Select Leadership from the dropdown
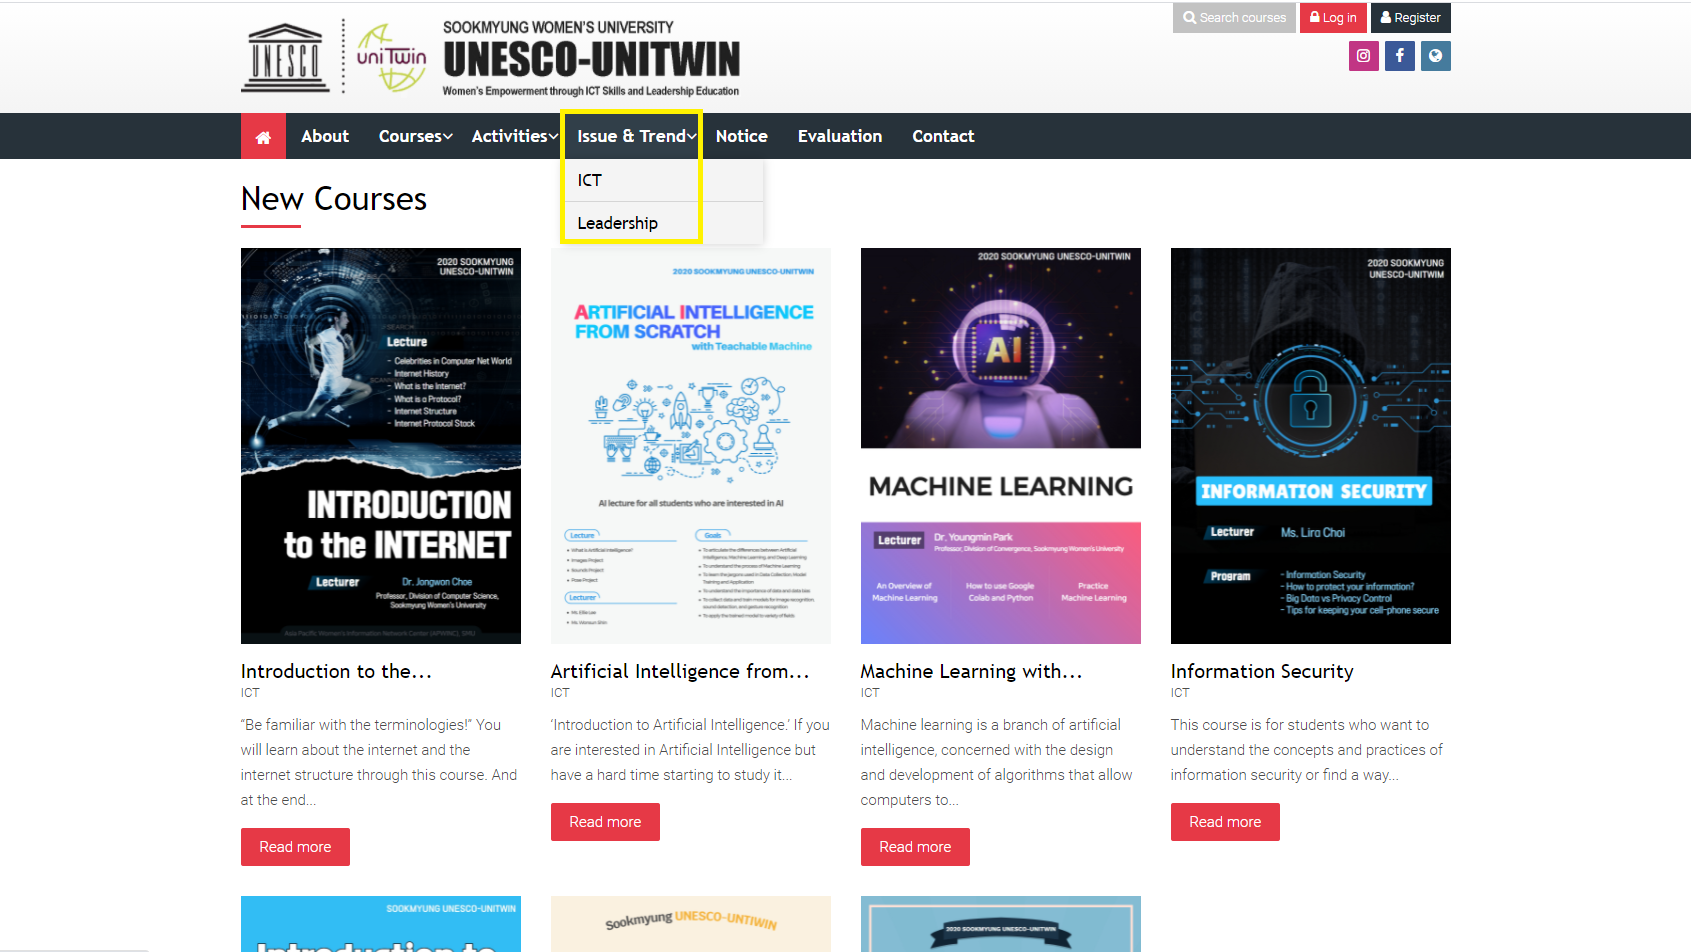Viewport: 1691px width, 952px height. pos(664,223)
